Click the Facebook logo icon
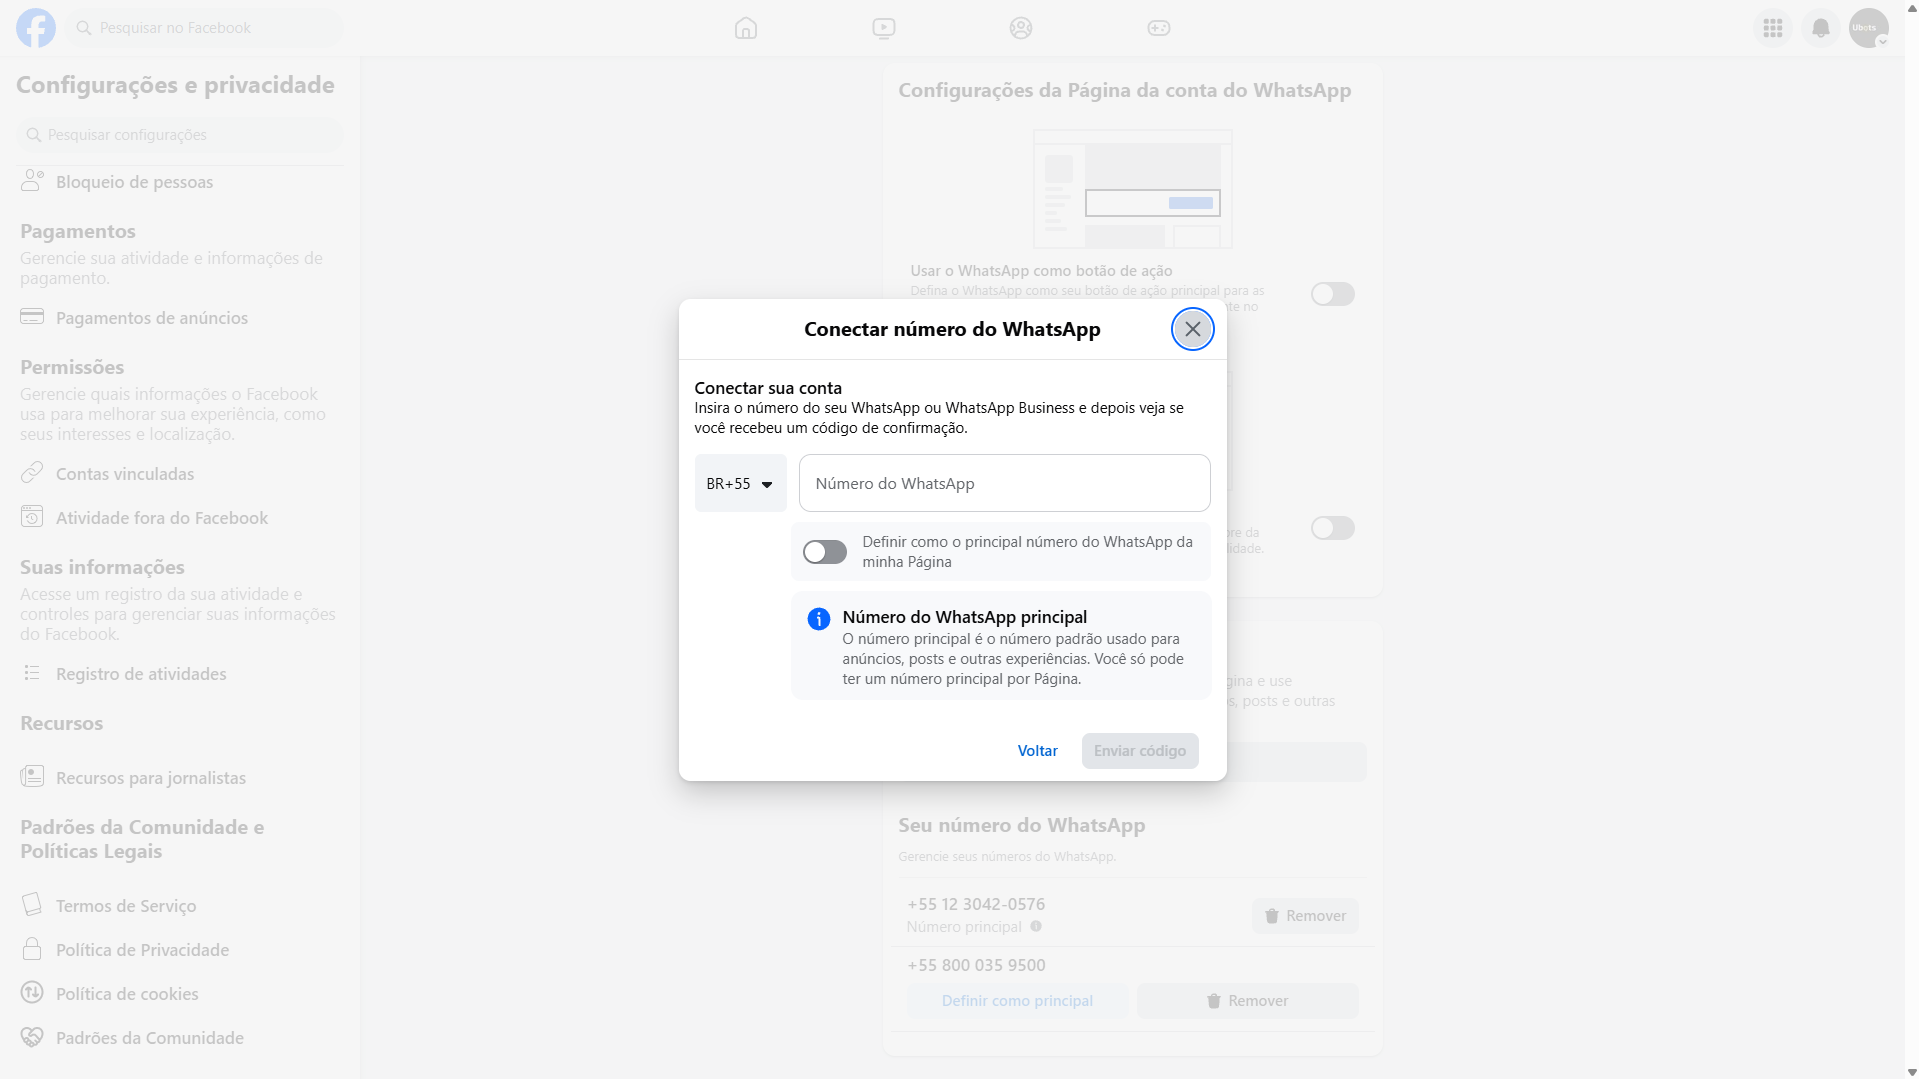This screenshot has width=1919, height=1079. pos(36,28)
